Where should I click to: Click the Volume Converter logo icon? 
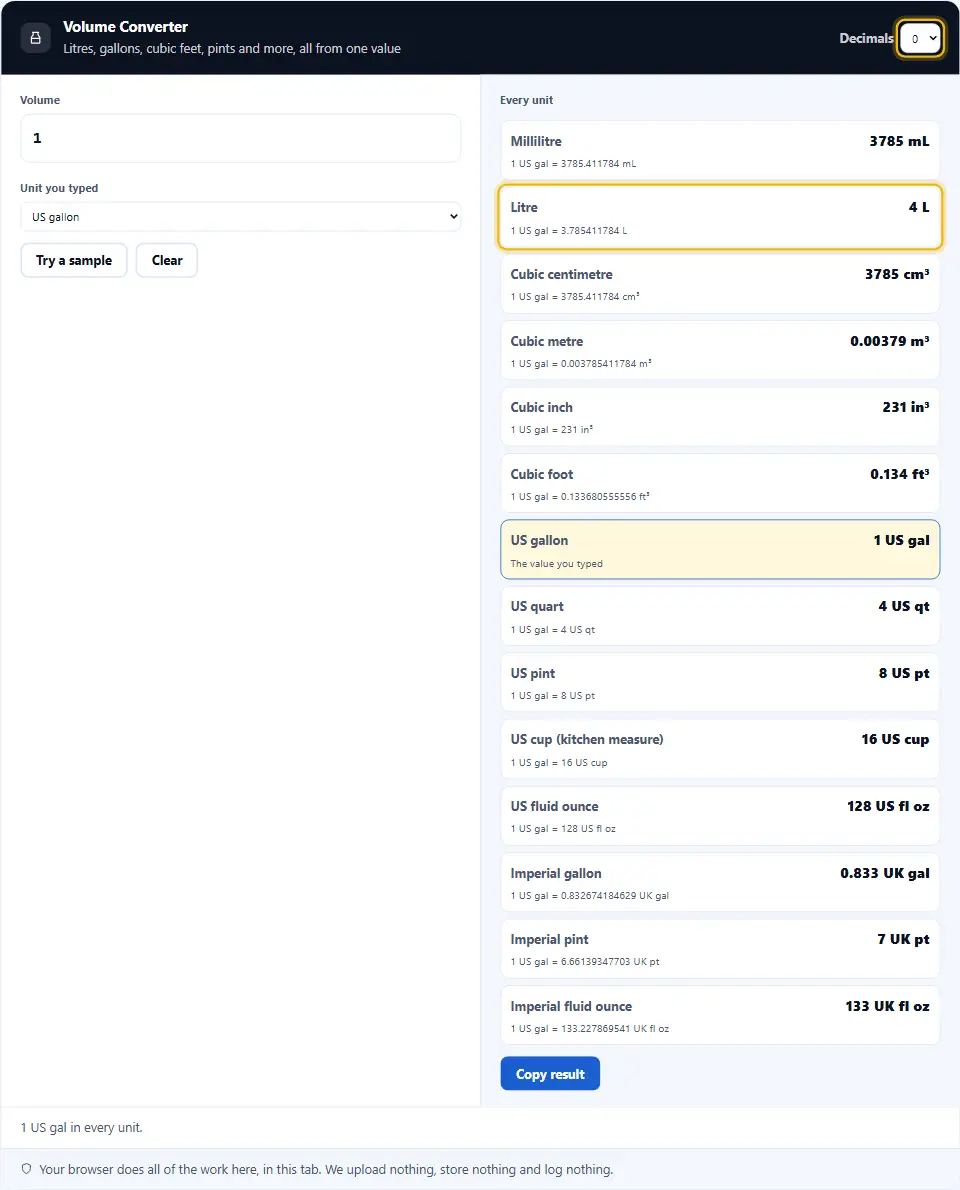36,37
